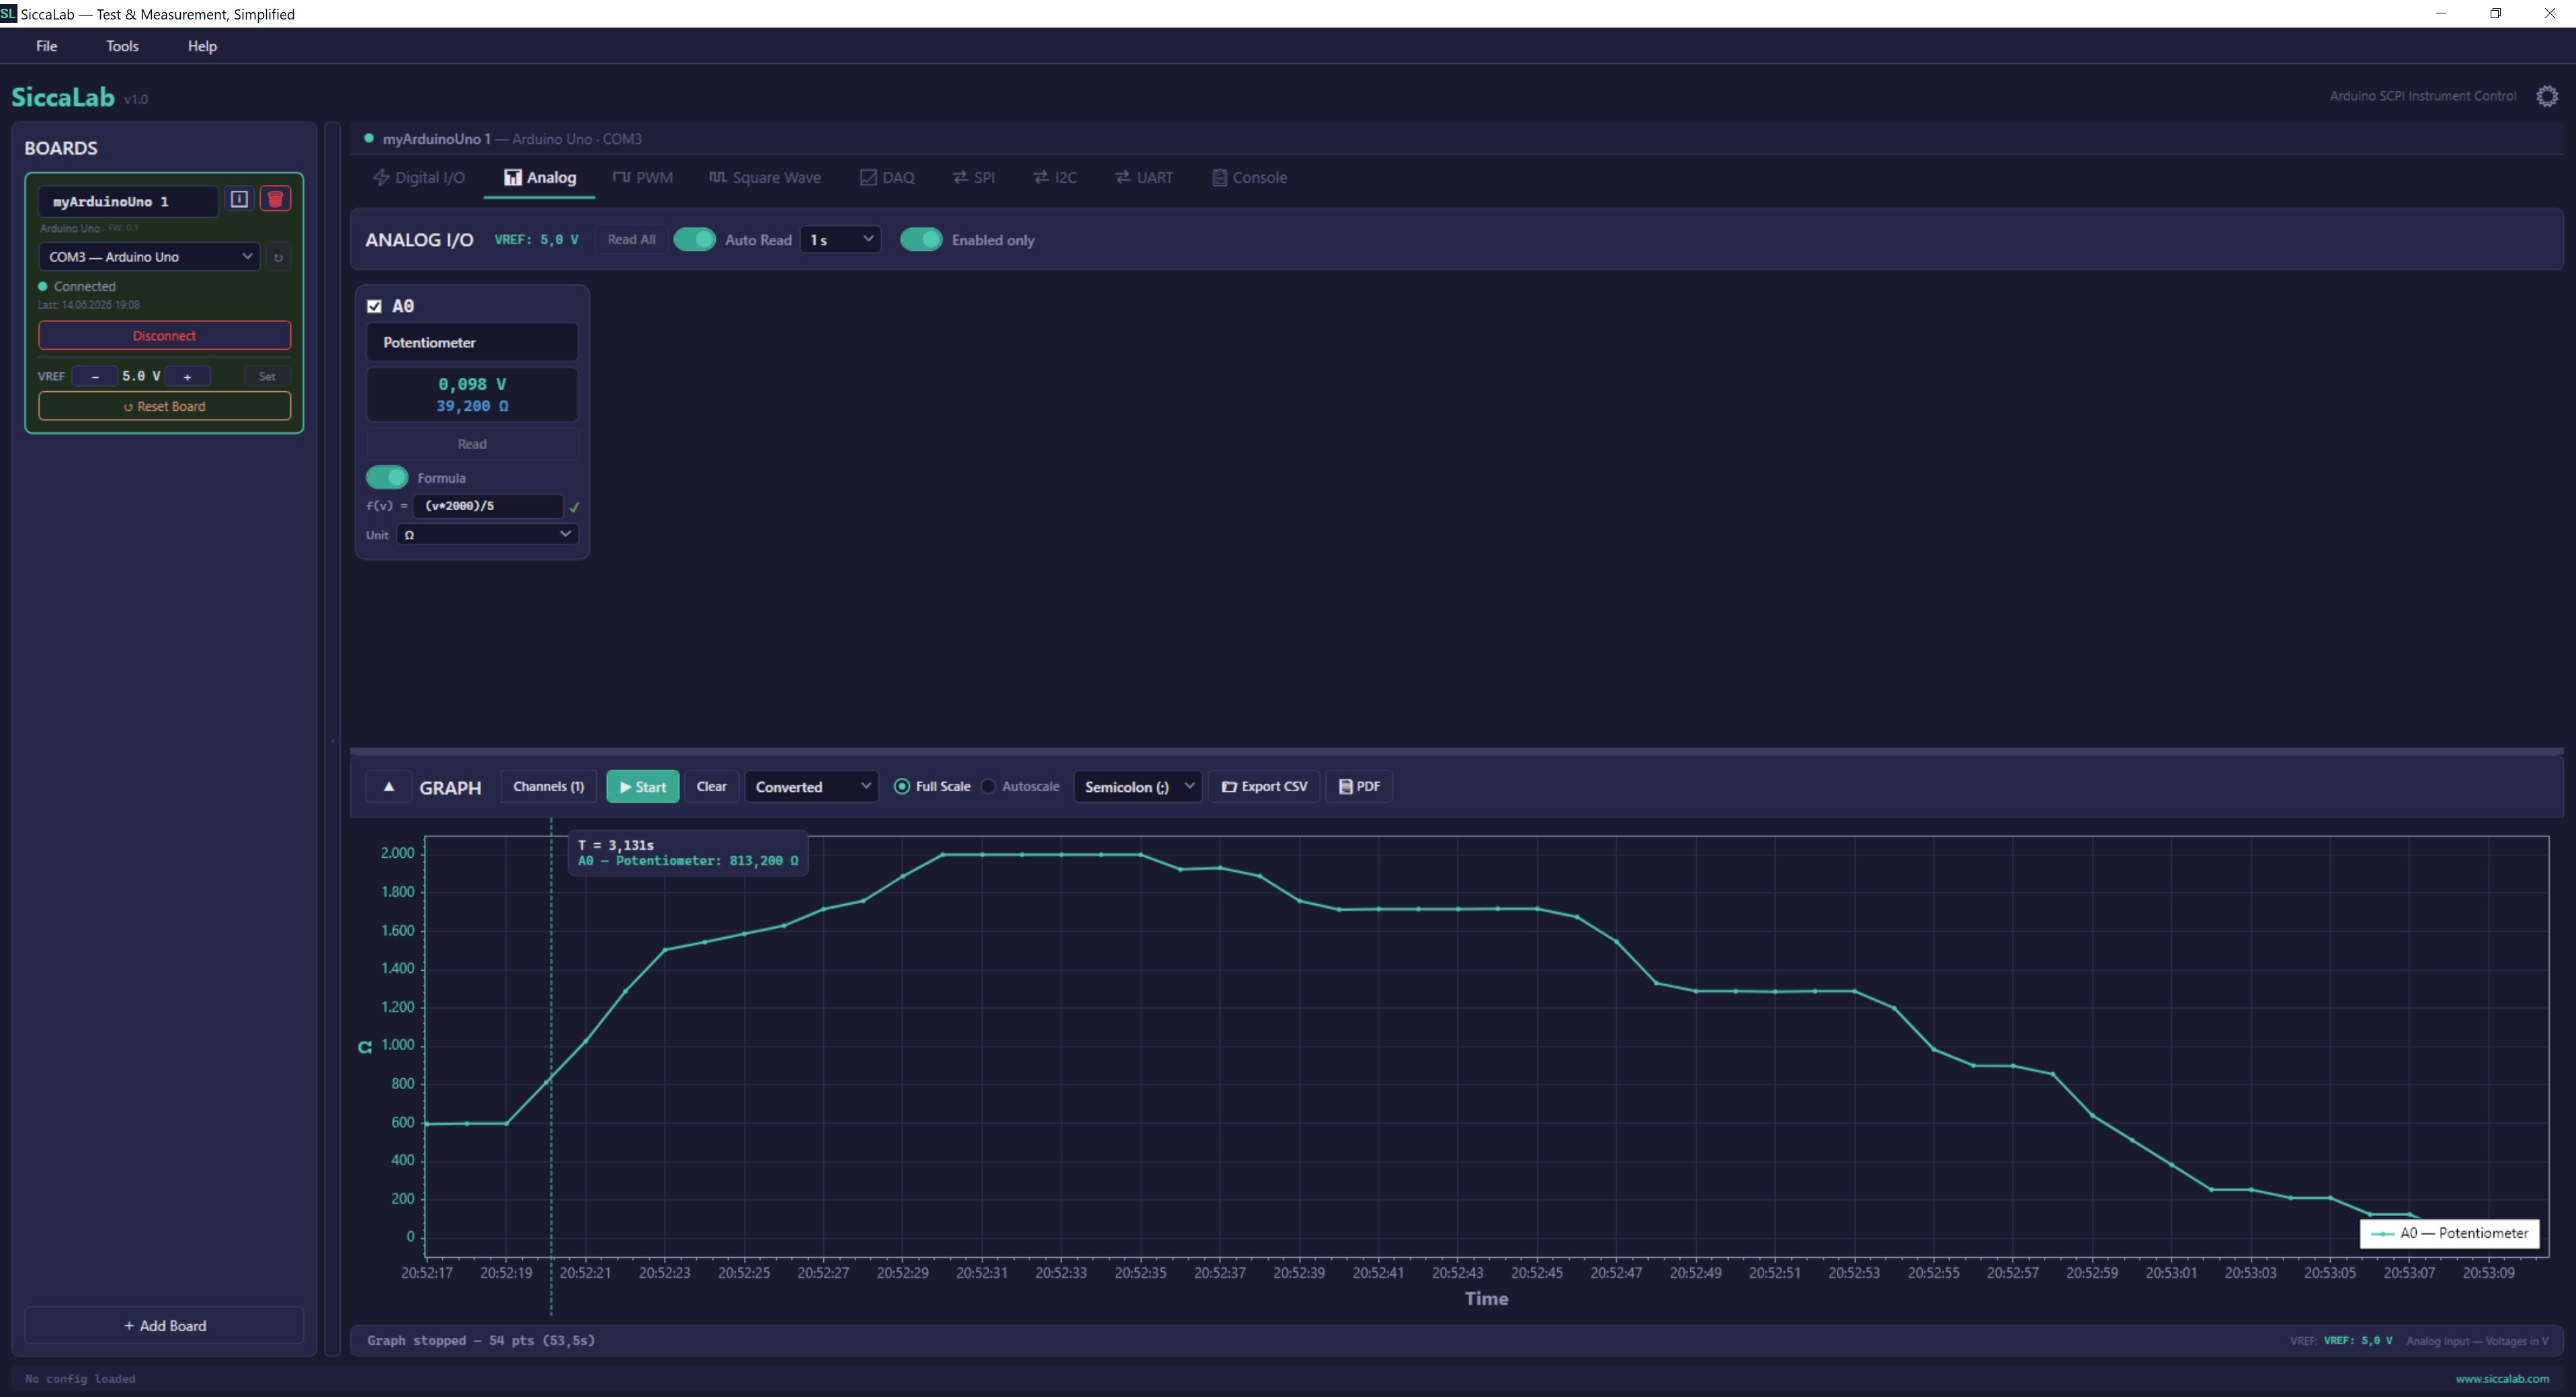Increase VREF with the plus button
This screenshot has height=1397, width=2576.
[x=187, y=377]
